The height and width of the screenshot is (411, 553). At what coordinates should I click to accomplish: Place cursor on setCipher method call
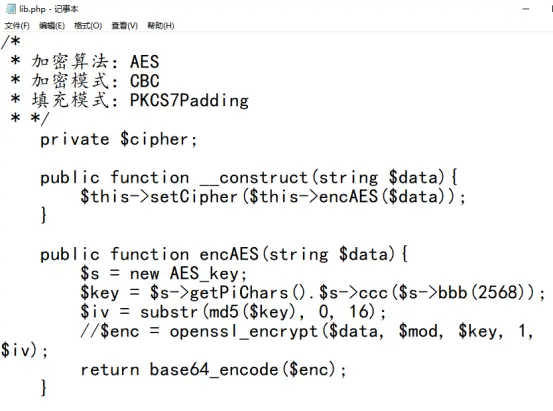(194, 197)
